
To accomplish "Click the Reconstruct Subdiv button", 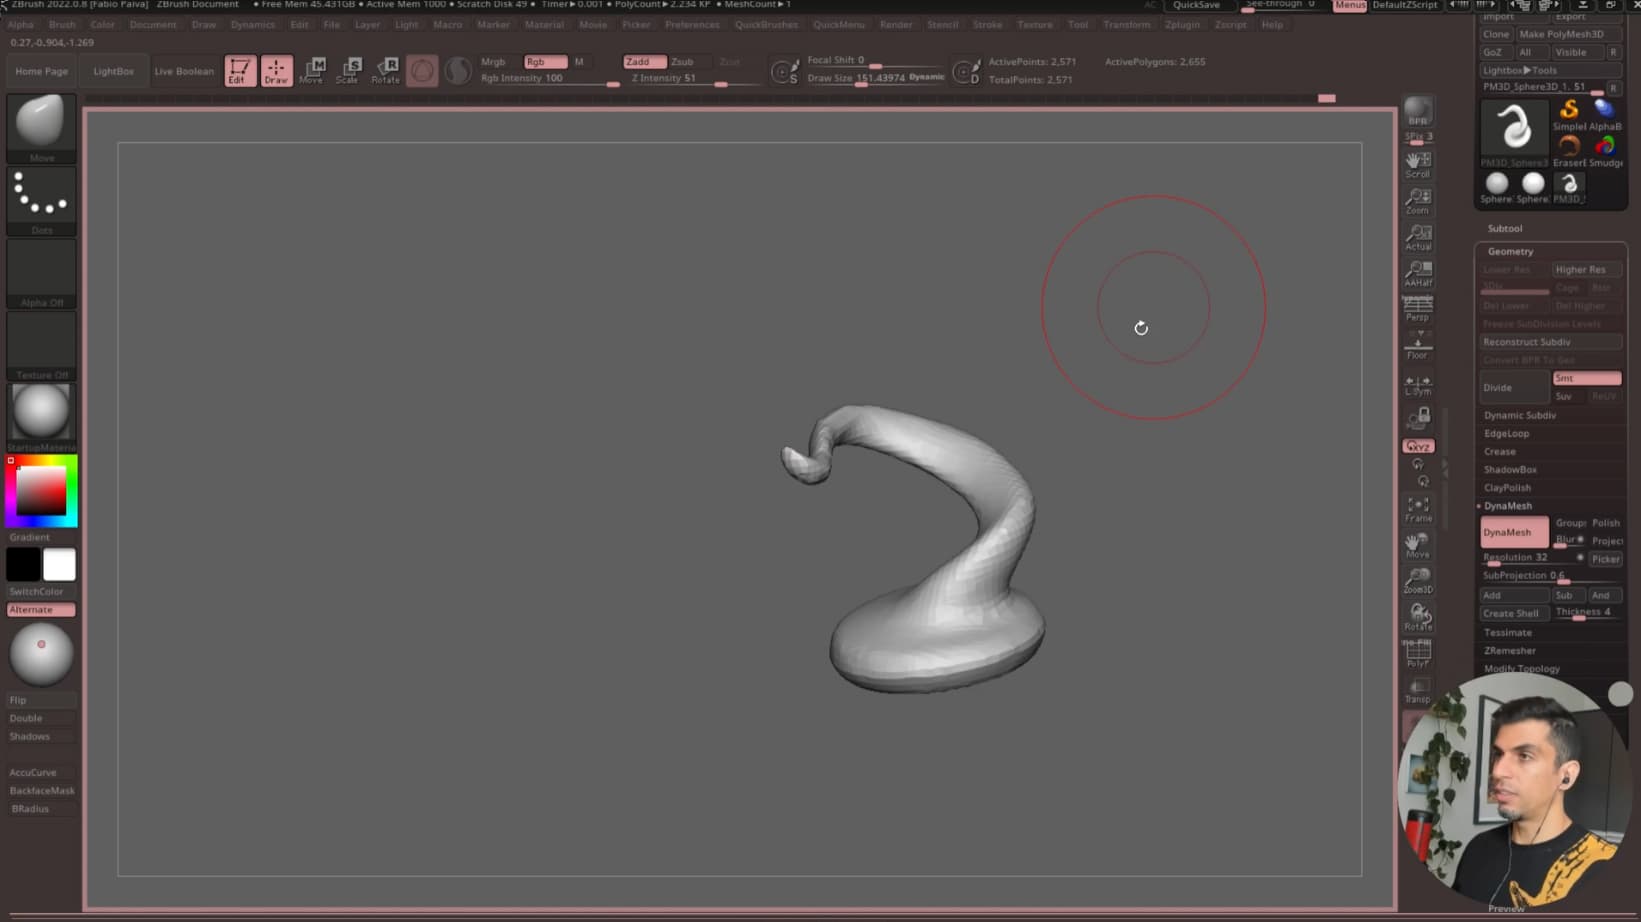I will point(1550,342).
